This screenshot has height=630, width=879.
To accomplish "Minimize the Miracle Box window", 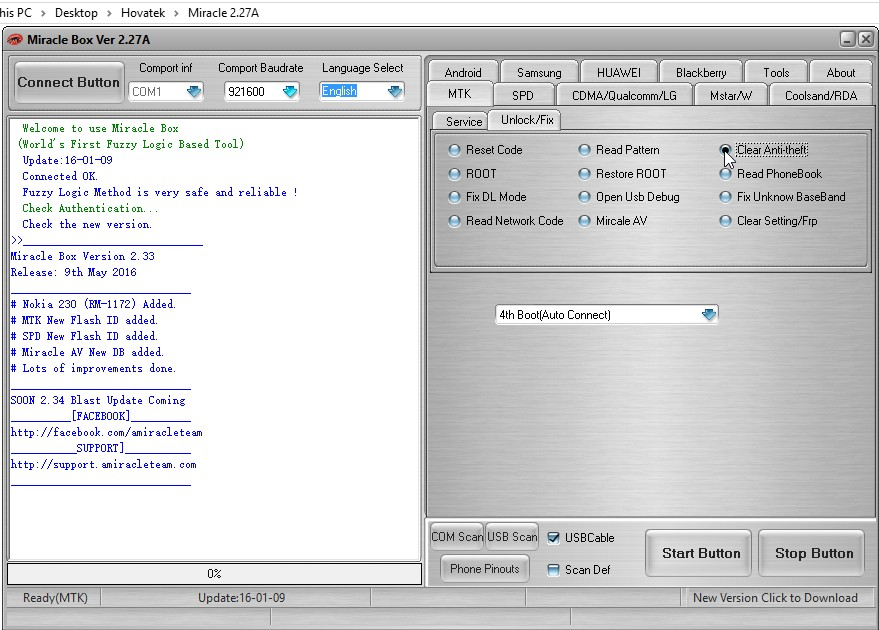I will (848, 39).
